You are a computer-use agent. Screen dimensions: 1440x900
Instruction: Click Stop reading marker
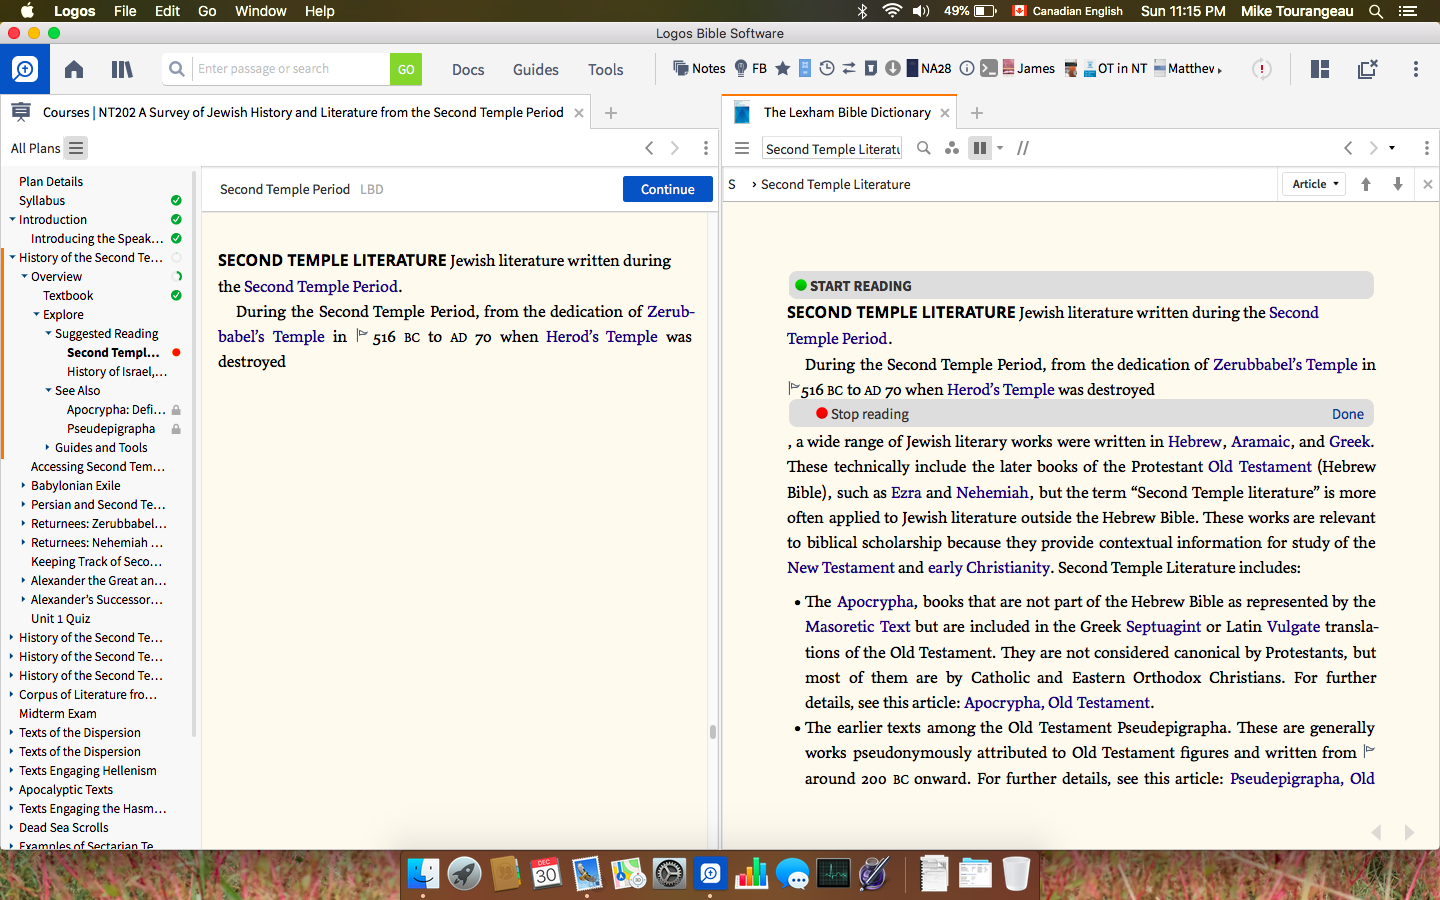pyautogui.click(x=862, y=414)
